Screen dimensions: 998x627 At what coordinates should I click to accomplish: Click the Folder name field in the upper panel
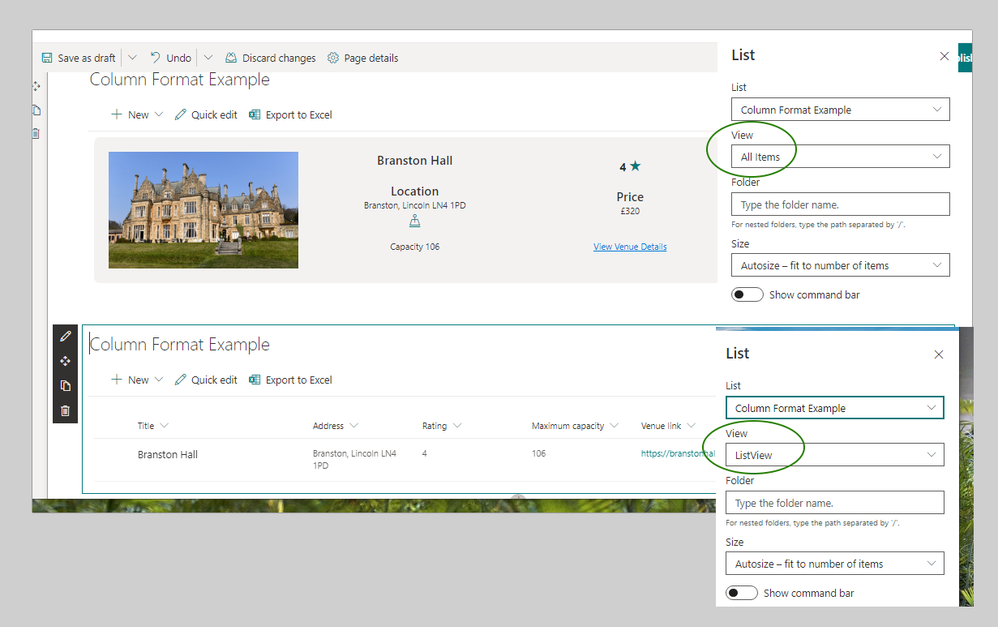pyautogui.click(x=839, y=205)
